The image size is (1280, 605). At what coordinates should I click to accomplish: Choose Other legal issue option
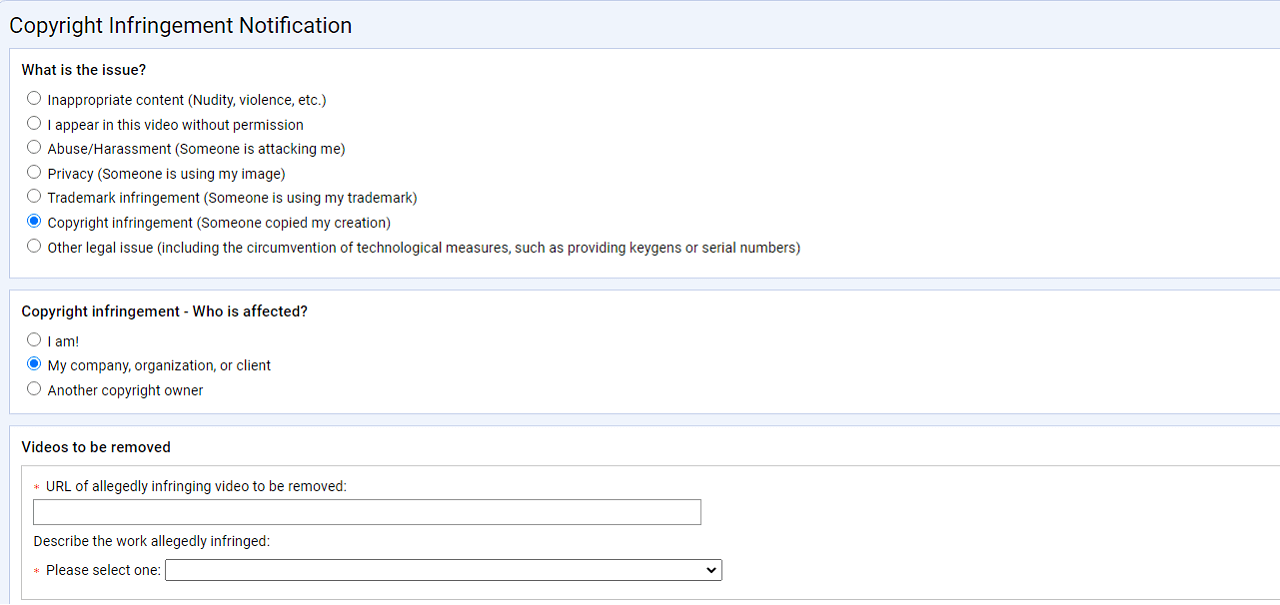34,246
